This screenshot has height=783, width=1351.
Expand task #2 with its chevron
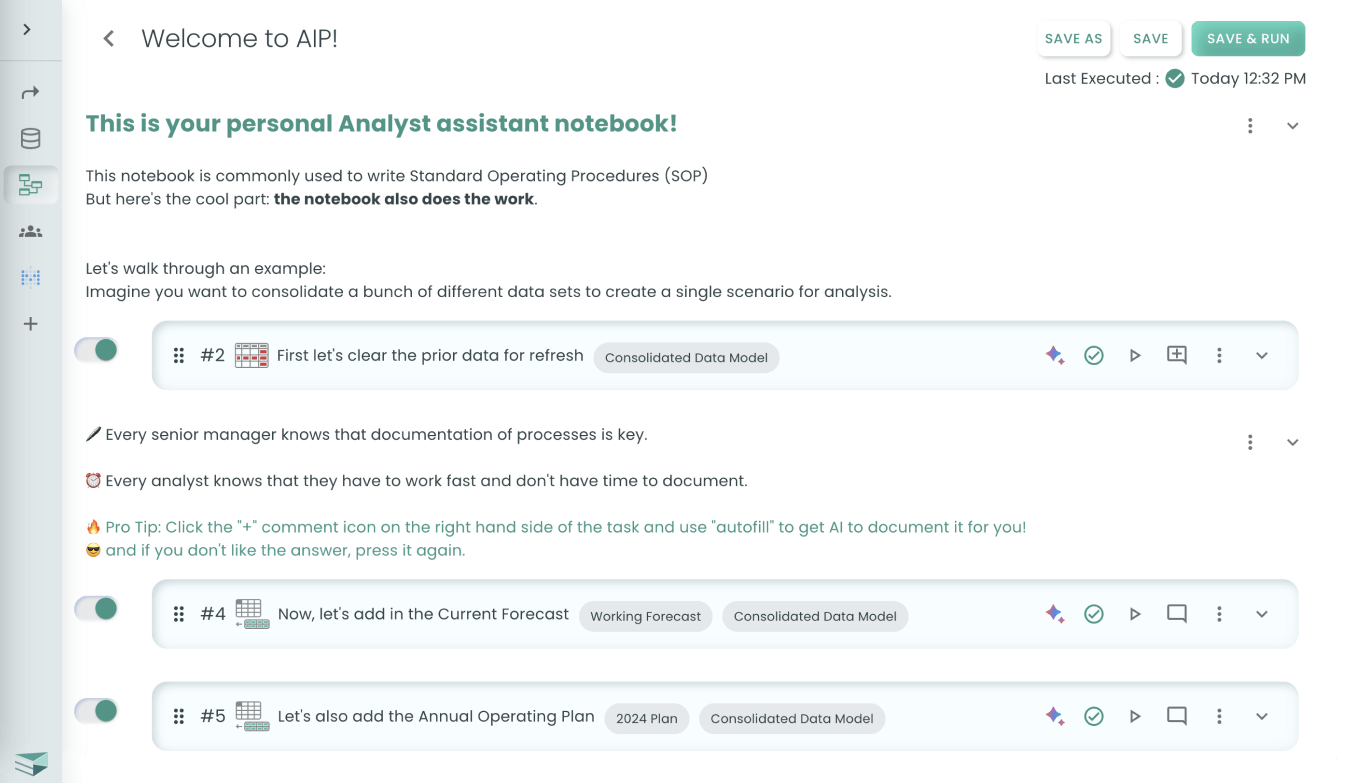(1261, 355)
